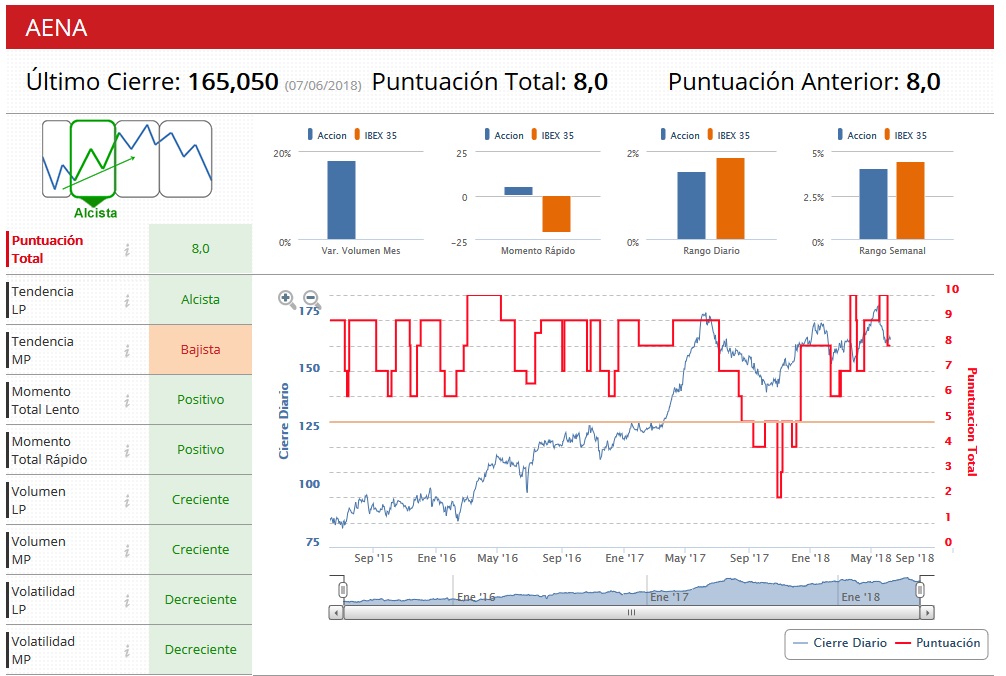Toggle Accion legend in Momento Rápido chart
The image size is (1006, 676).
[504, 135]
